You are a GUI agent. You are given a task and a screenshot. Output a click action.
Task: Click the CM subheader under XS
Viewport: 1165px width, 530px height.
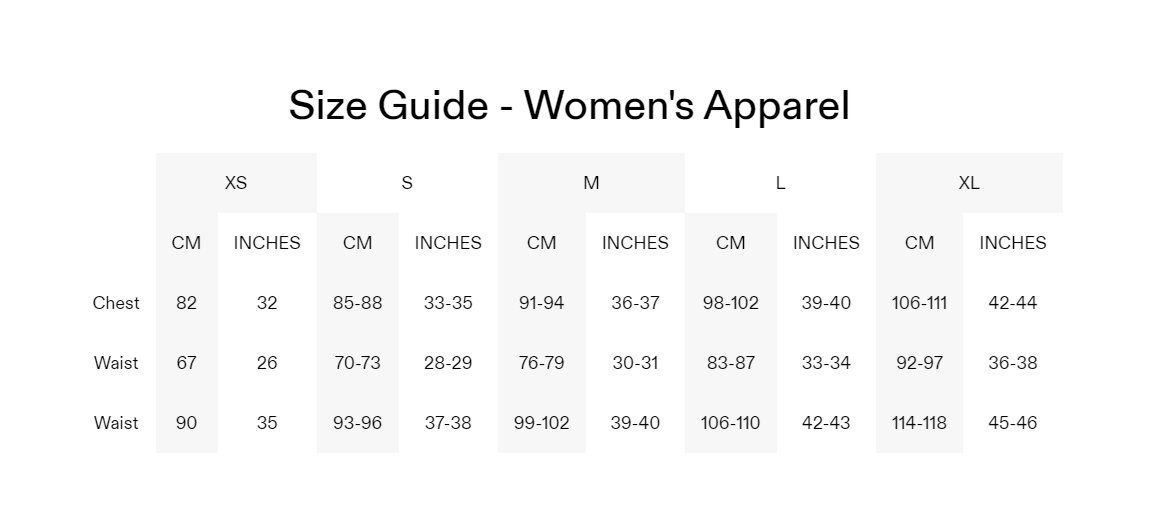point(186,243)
